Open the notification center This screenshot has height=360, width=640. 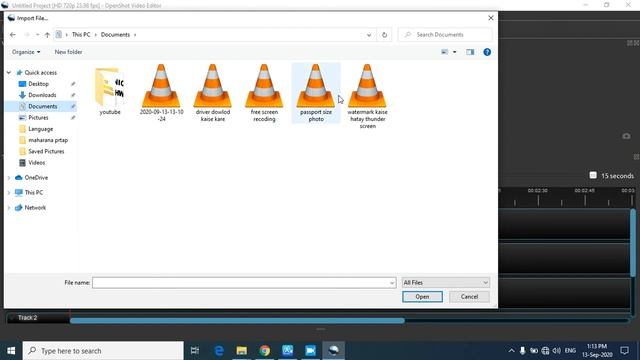624,351
